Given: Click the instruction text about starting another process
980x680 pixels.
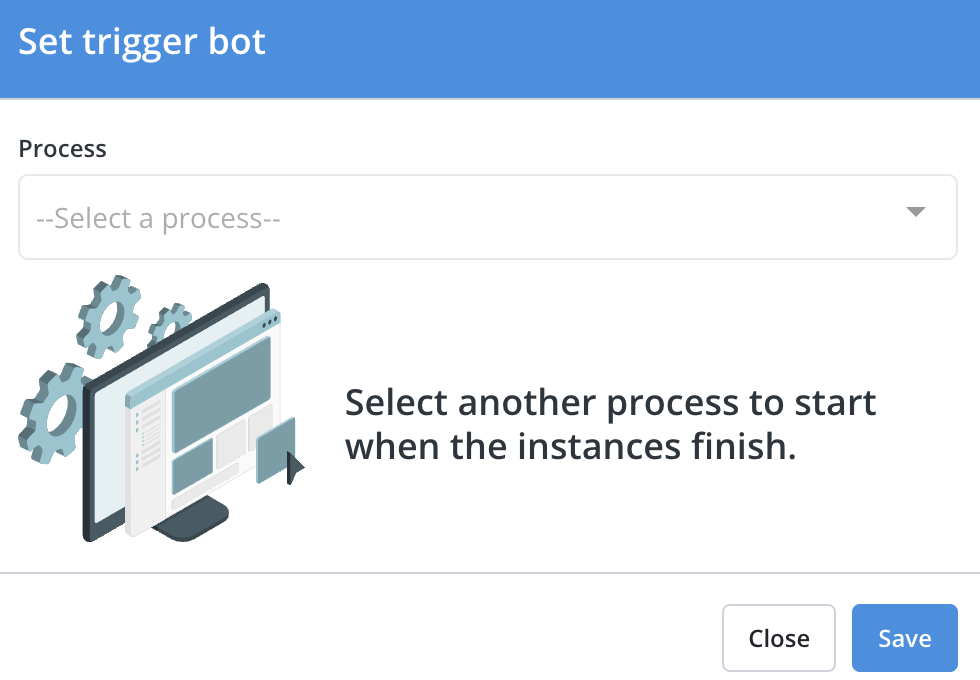Looking at the screenshot, I should coord(610,424).
